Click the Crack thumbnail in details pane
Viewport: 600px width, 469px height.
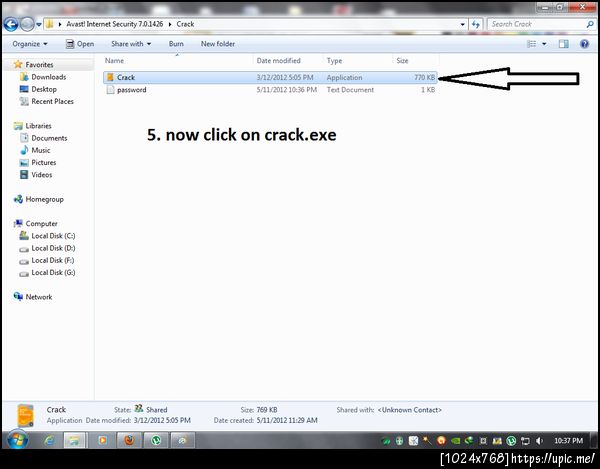[26, 415]
